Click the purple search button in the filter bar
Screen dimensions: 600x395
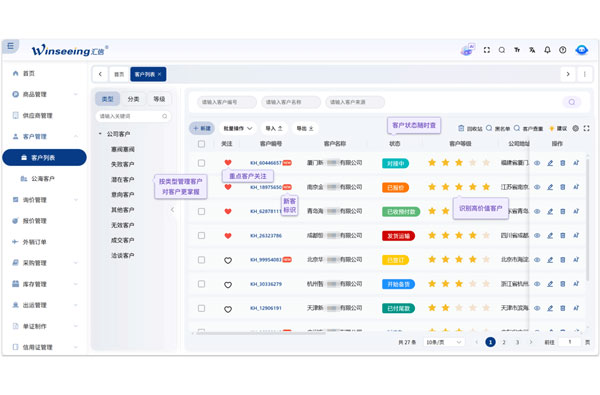[x=572, y=102]
